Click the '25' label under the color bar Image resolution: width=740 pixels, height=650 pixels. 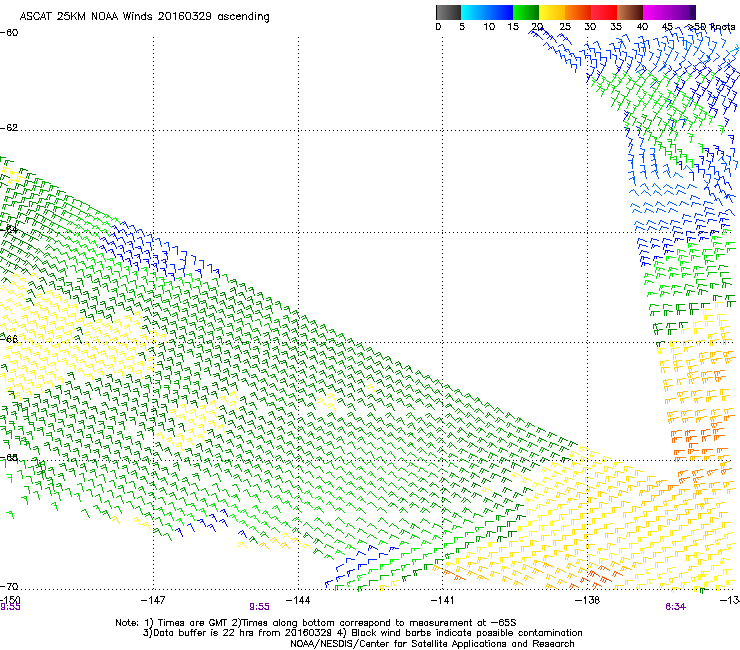click(565, 27)
